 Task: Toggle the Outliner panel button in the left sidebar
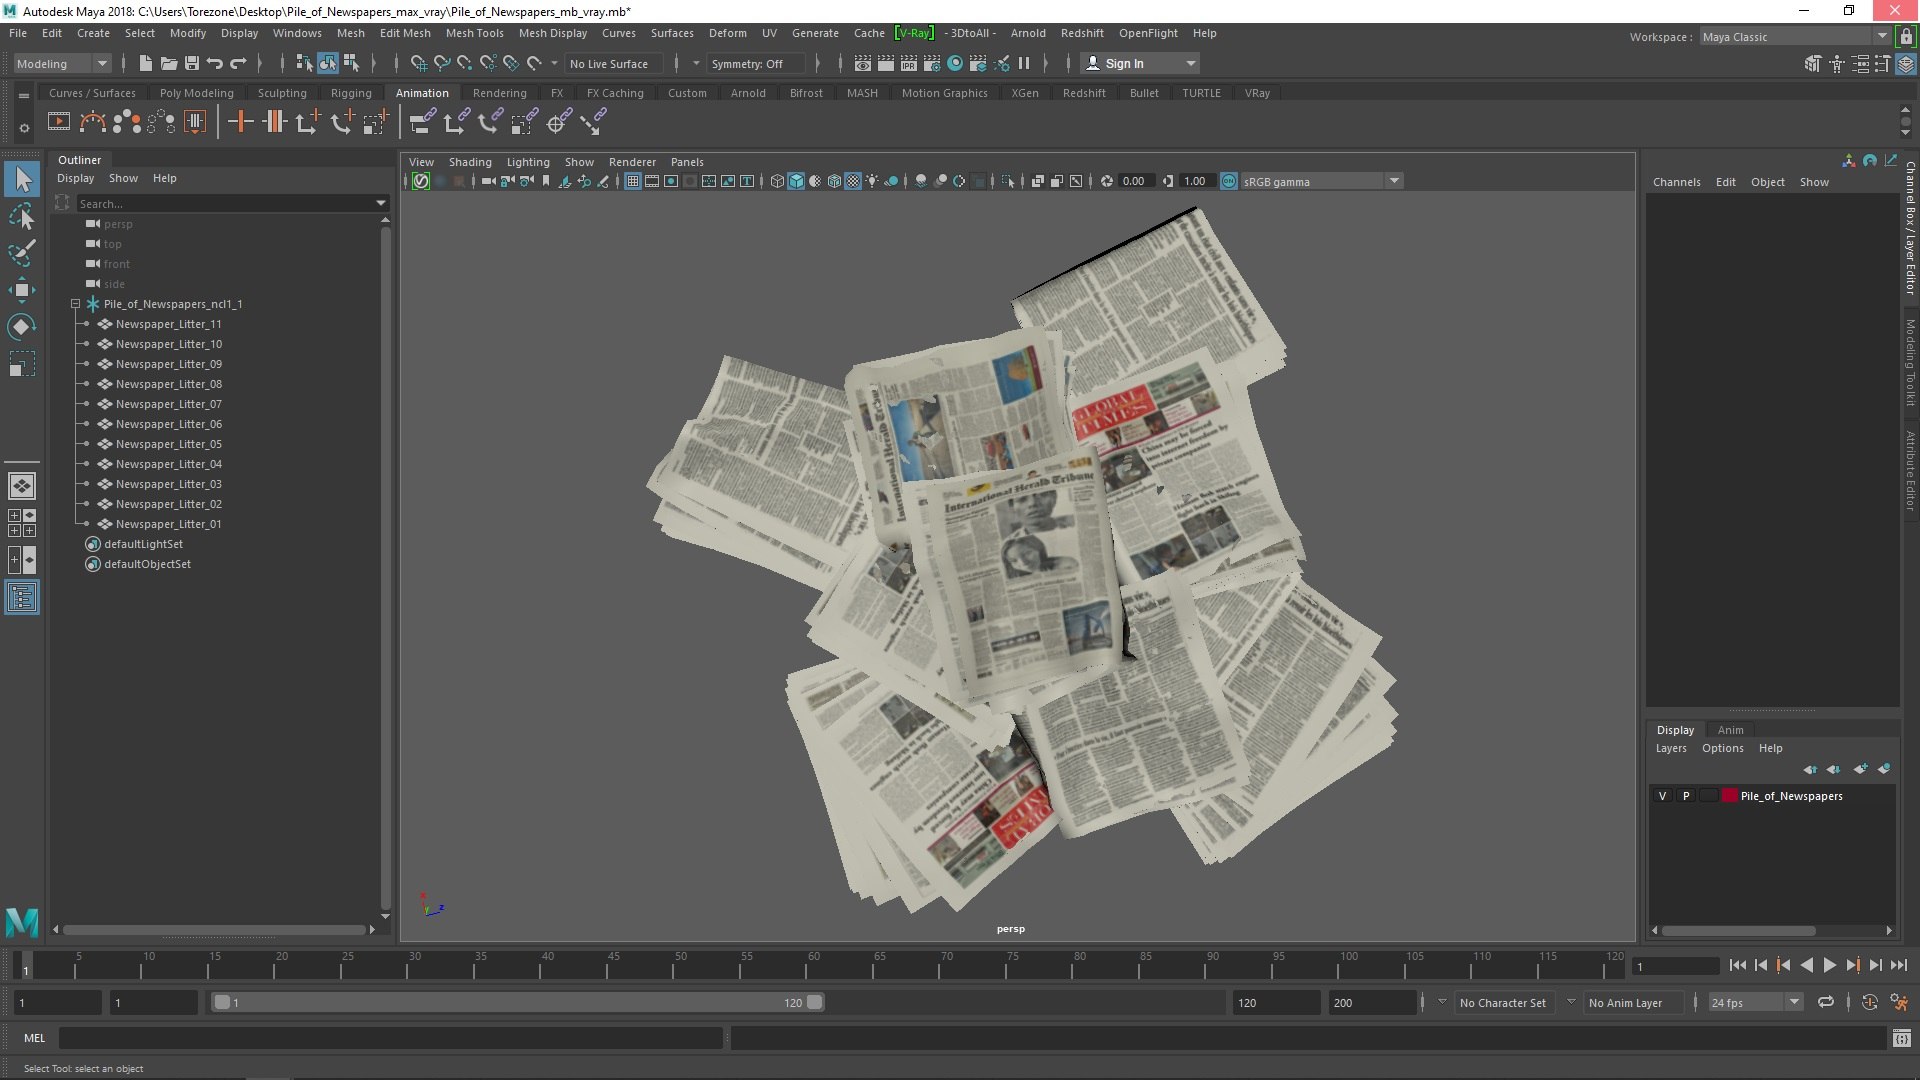[x=22, y=598]
